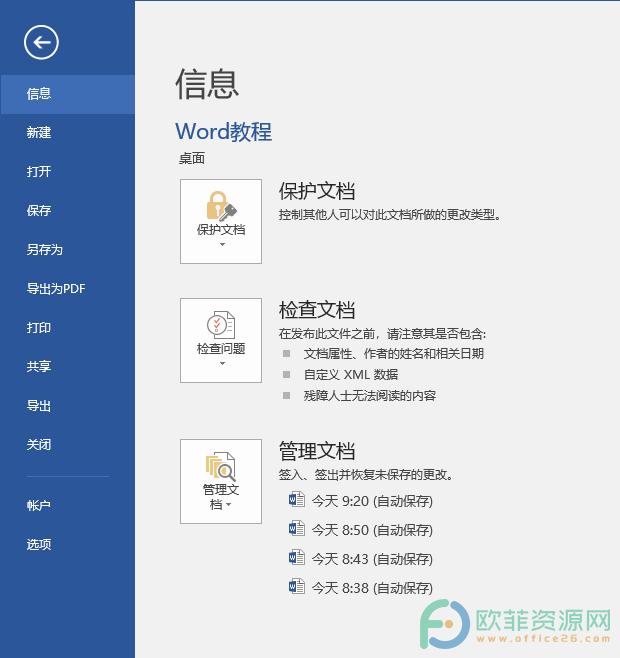The image size is (620, 658).
Task: Click Word file icon beside 今天 9:20
Action: tap(297, 499)
